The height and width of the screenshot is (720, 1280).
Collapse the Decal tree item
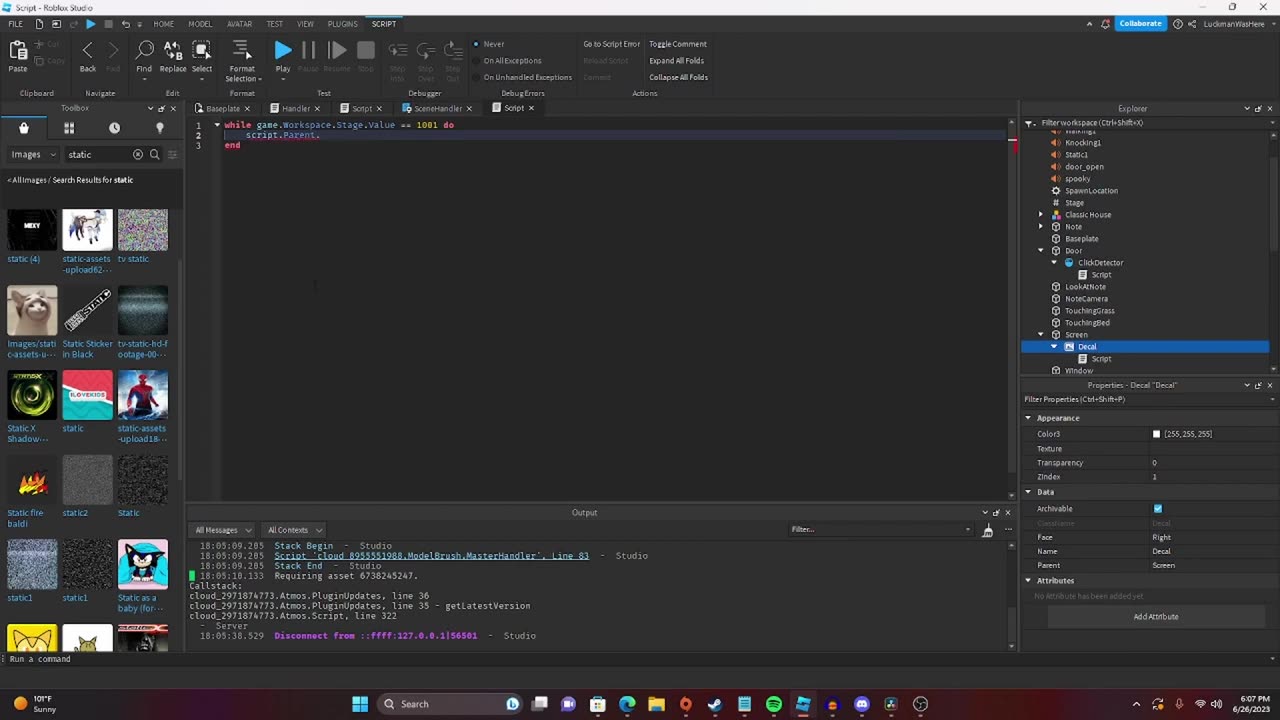1054,347
